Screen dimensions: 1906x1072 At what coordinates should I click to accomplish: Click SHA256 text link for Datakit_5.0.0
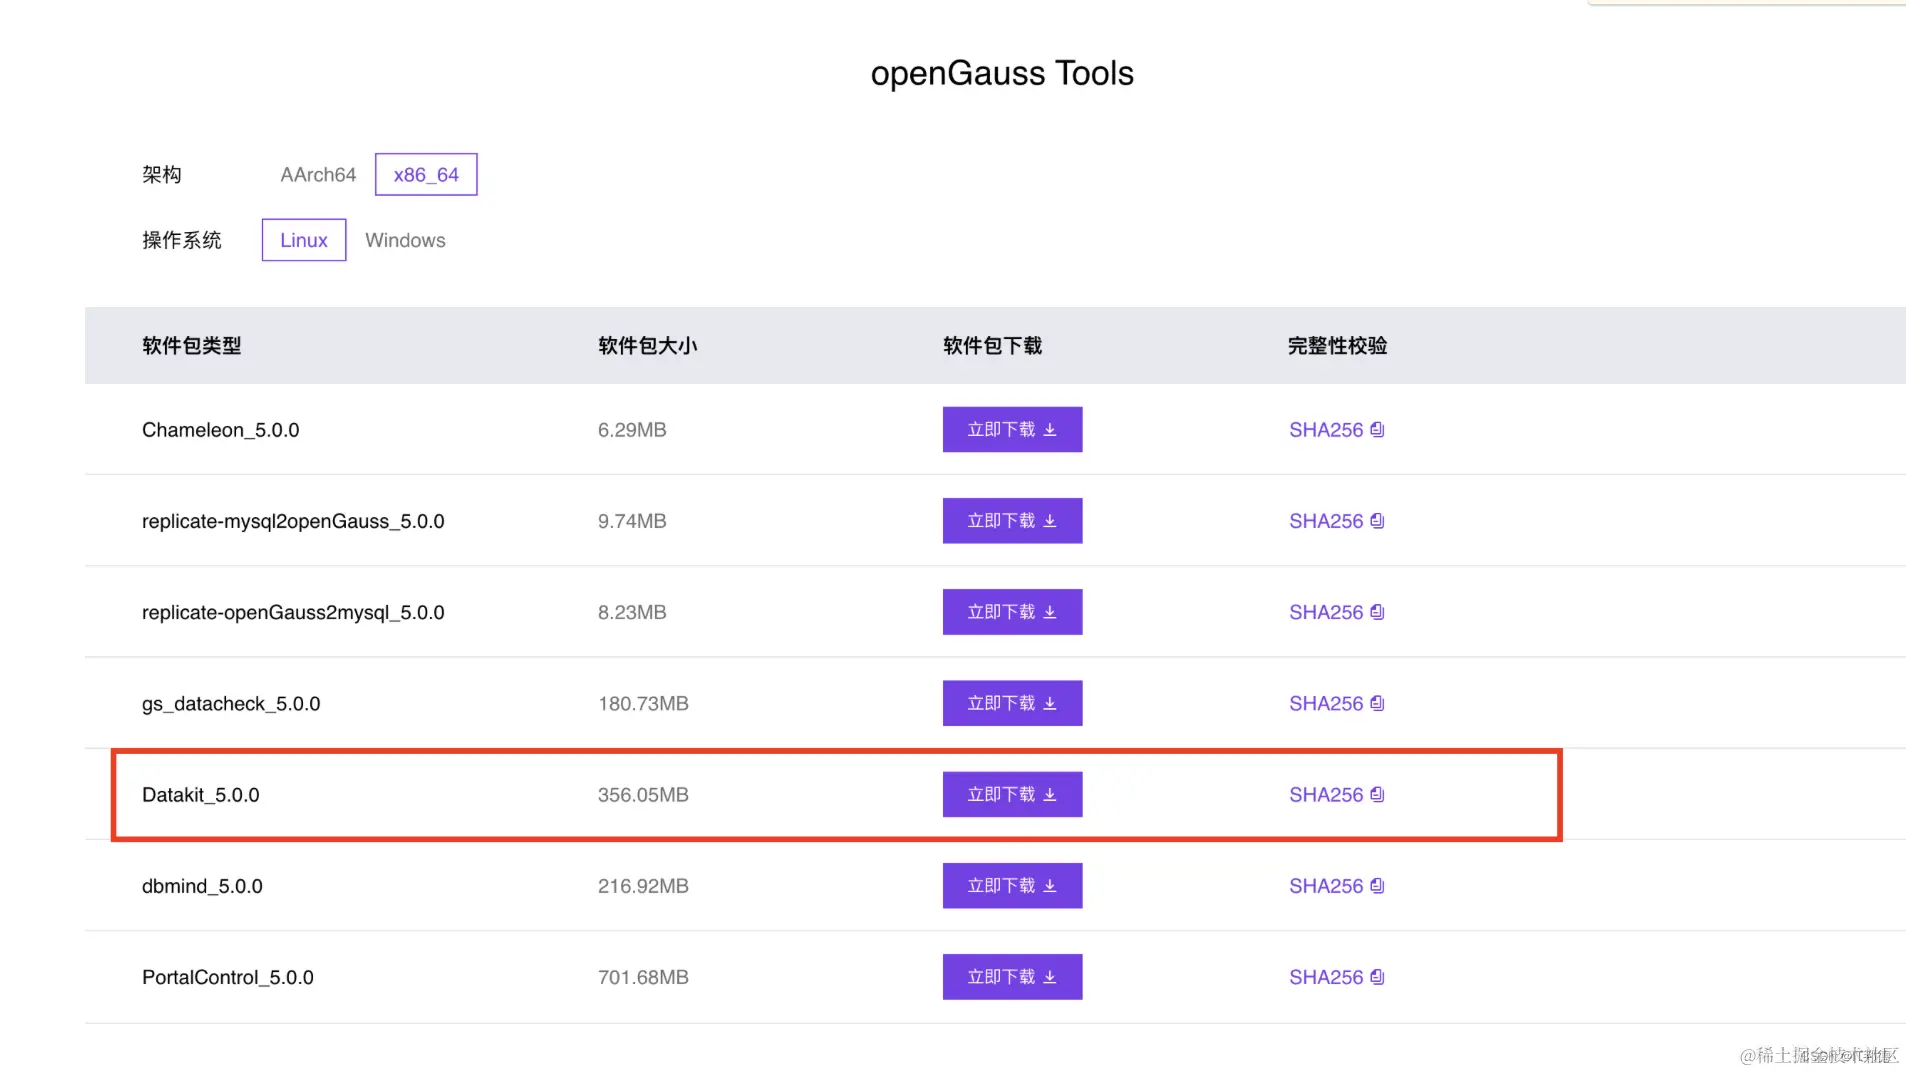coord(1326,795)
